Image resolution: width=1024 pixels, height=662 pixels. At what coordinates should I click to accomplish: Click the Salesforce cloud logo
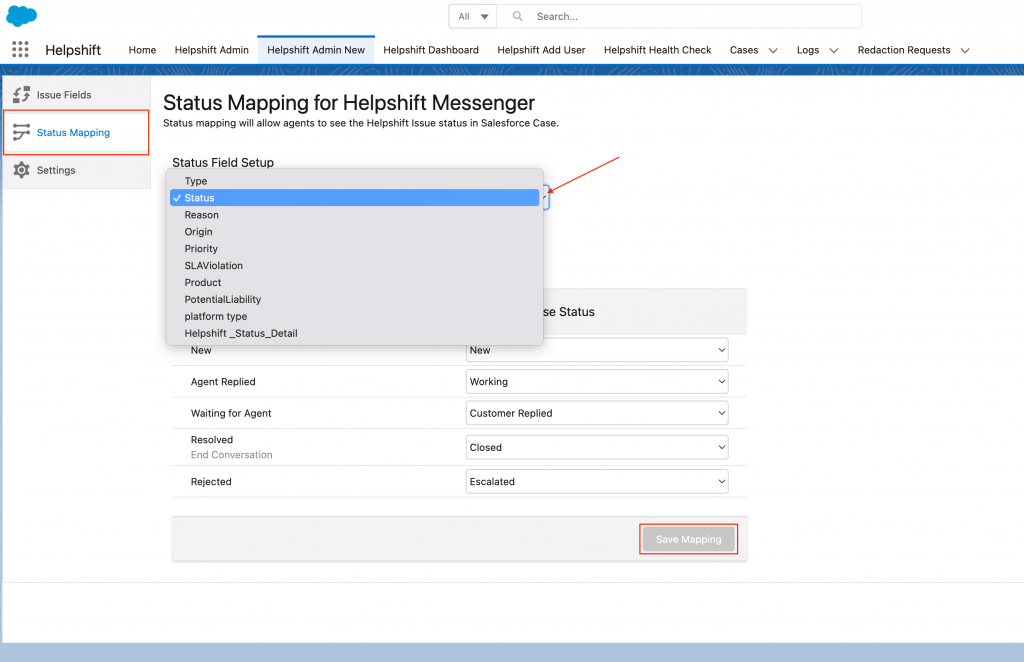coord(21,15)
